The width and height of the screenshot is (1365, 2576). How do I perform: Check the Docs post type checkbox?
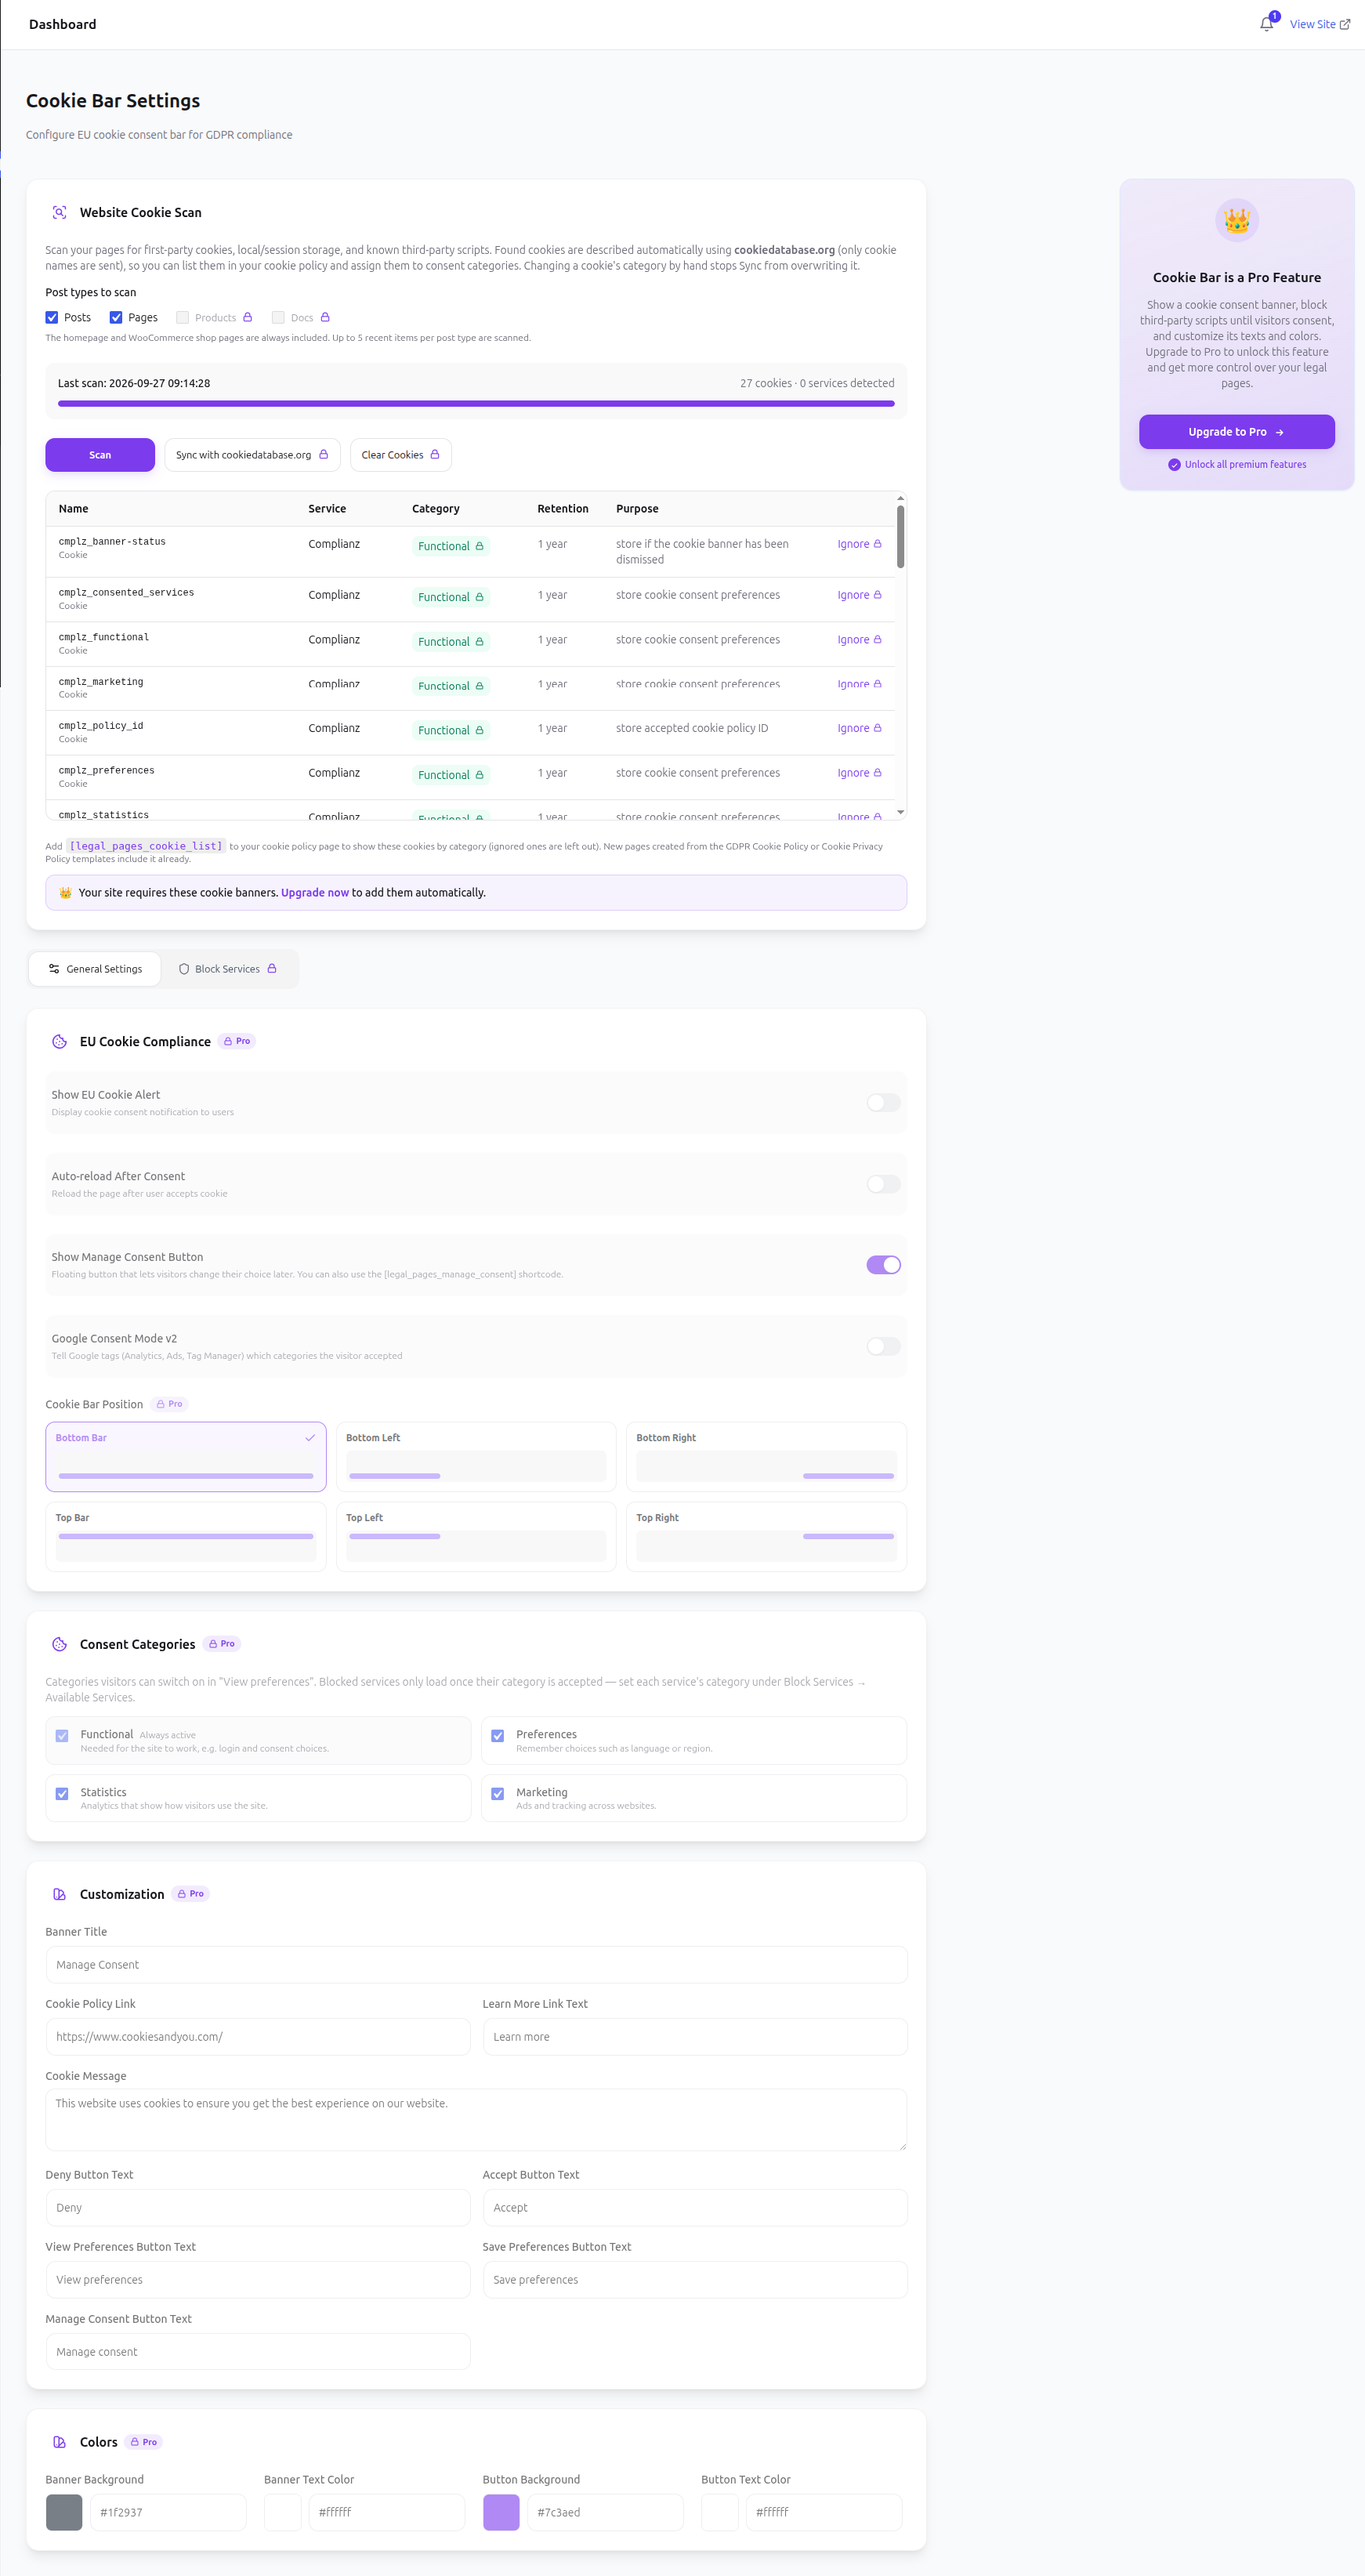tap(278, 317)
